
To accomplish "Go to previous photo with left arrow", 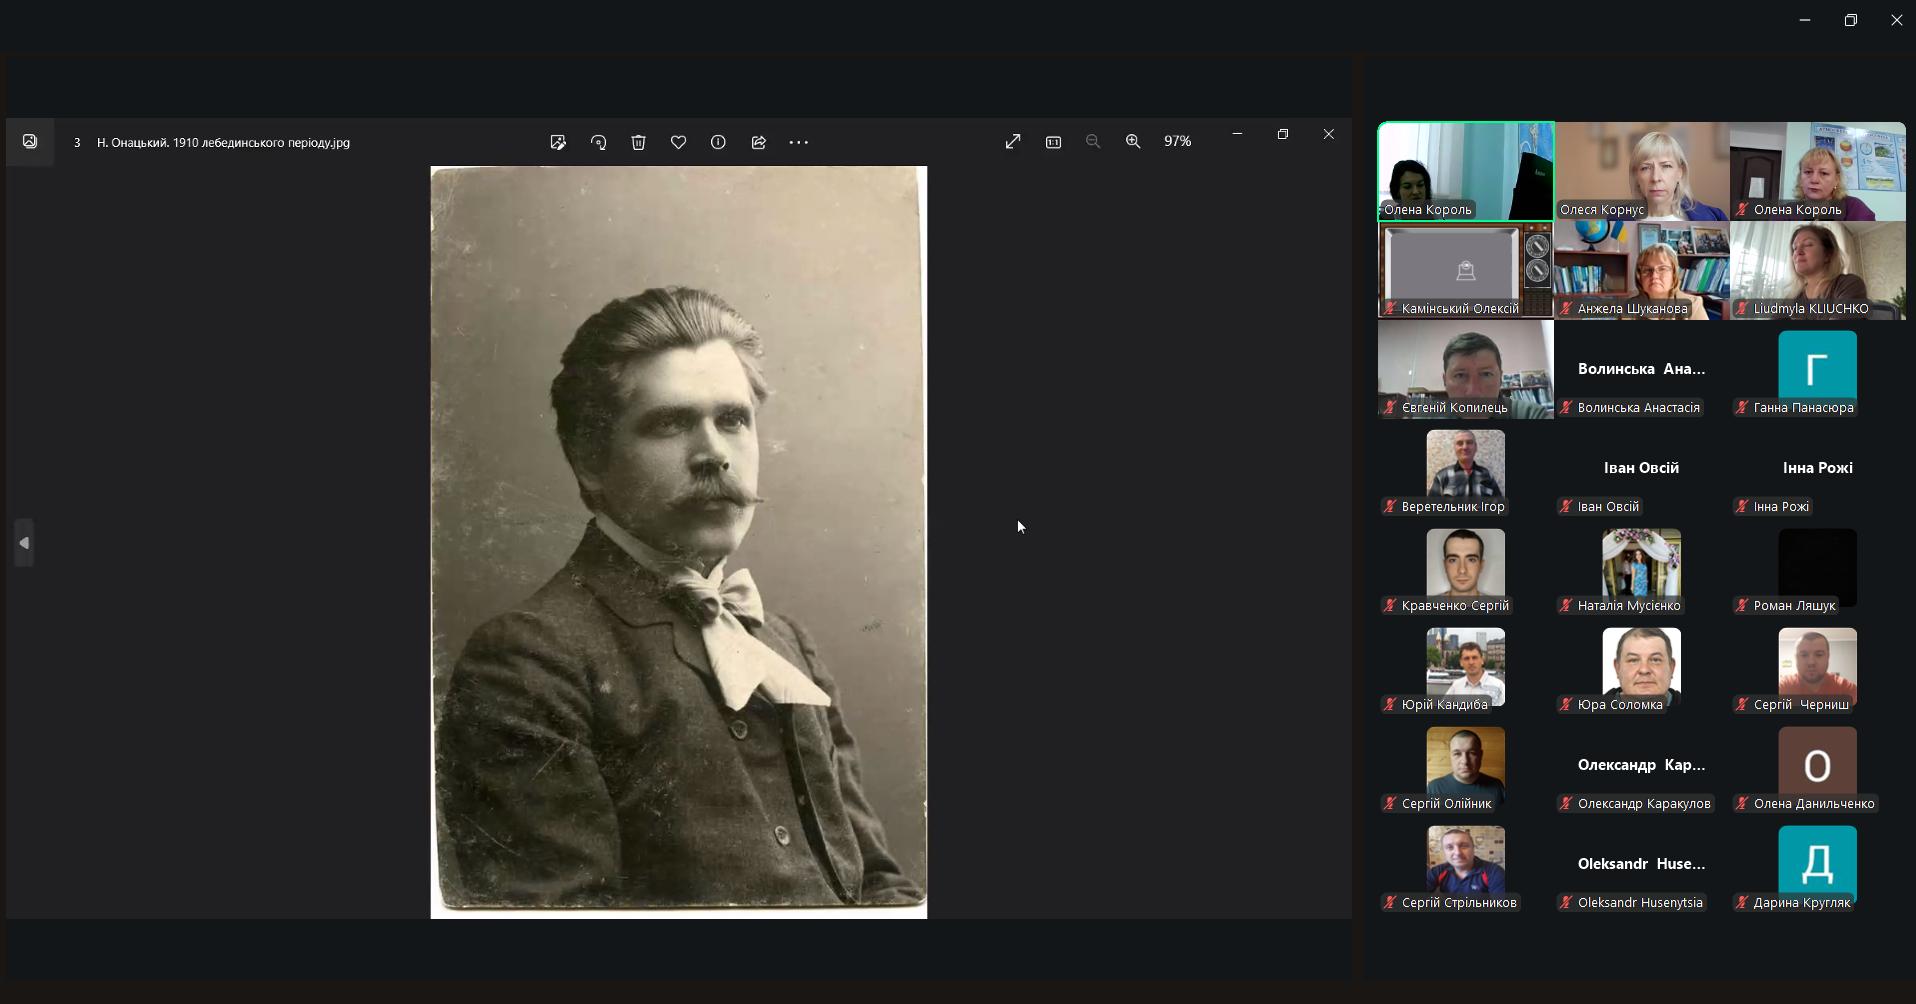I will [x=24, y=543].
